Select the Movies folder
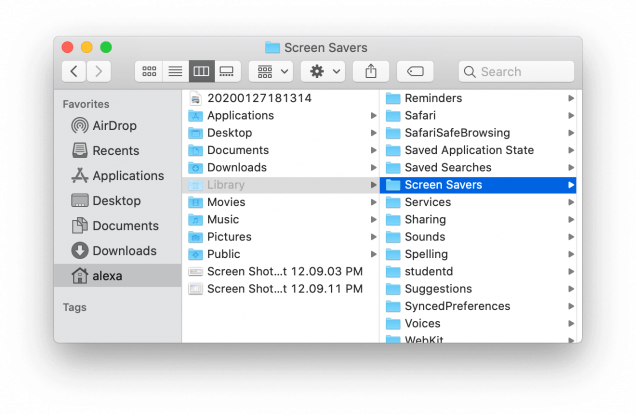This screenshot has width=636, height=414. [x=281, y=202]
